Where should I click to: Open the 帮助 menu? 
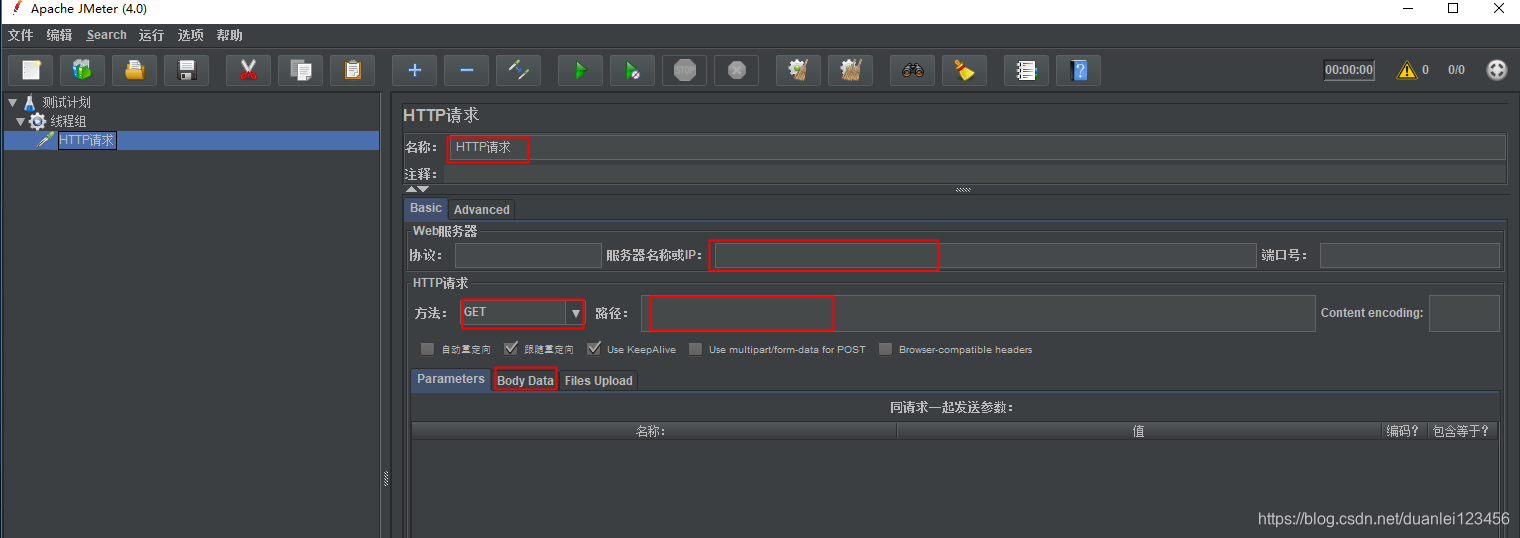tap(230, 35)
